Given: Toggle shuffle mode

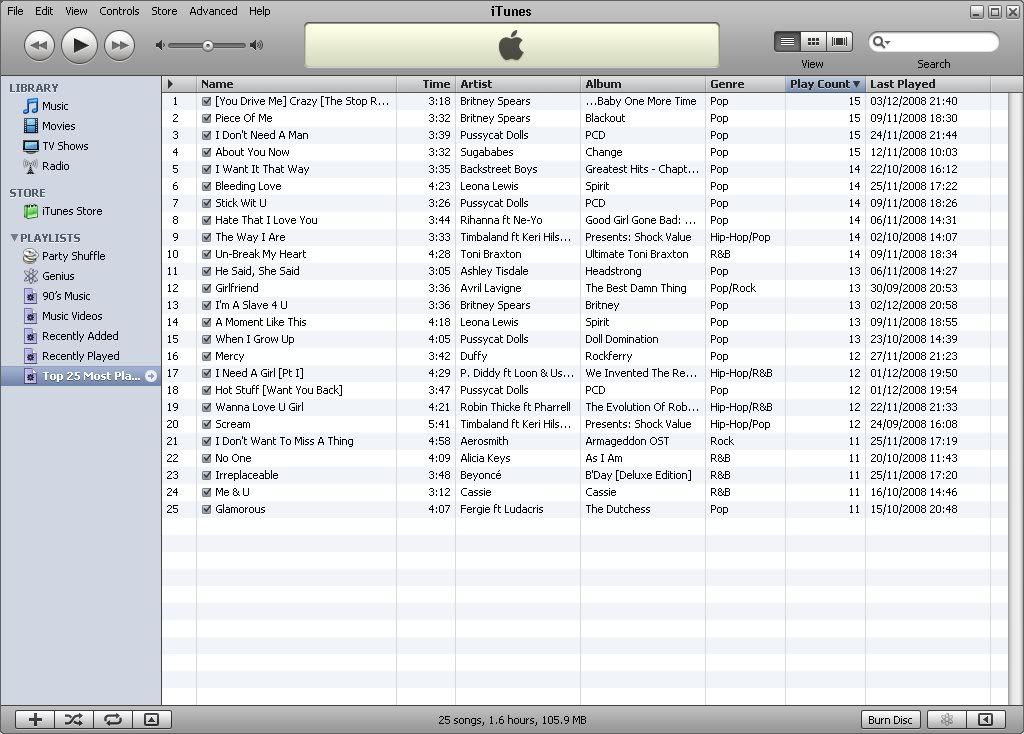Looking at the screenshot, I should [74, 719].
